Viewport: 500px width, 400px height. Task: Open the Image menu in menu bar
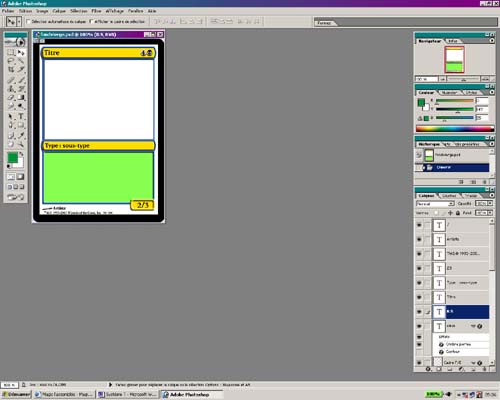[42, 11]
